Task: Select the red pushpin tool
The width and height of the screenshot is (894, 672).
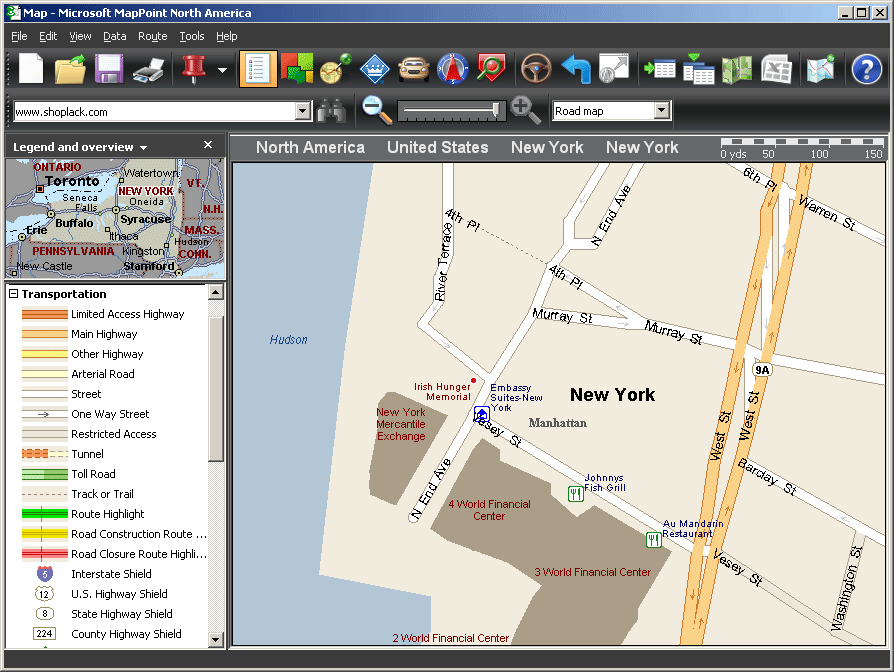Action: coord(193,69)
